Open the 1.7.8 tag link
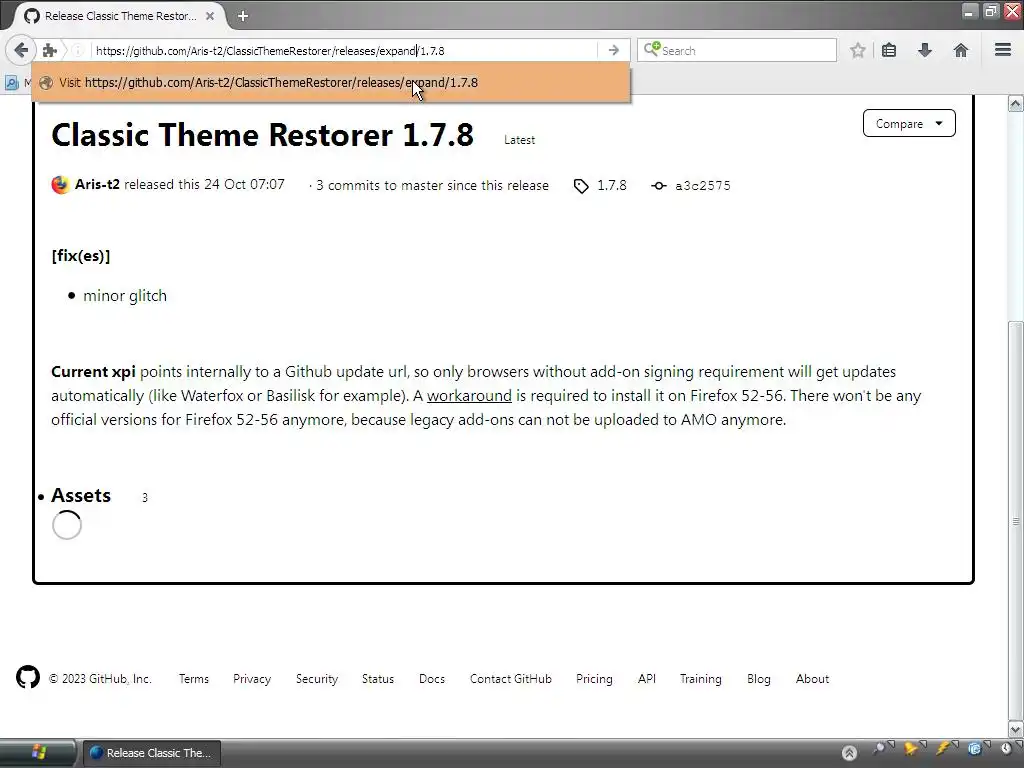 click(612, 185)
